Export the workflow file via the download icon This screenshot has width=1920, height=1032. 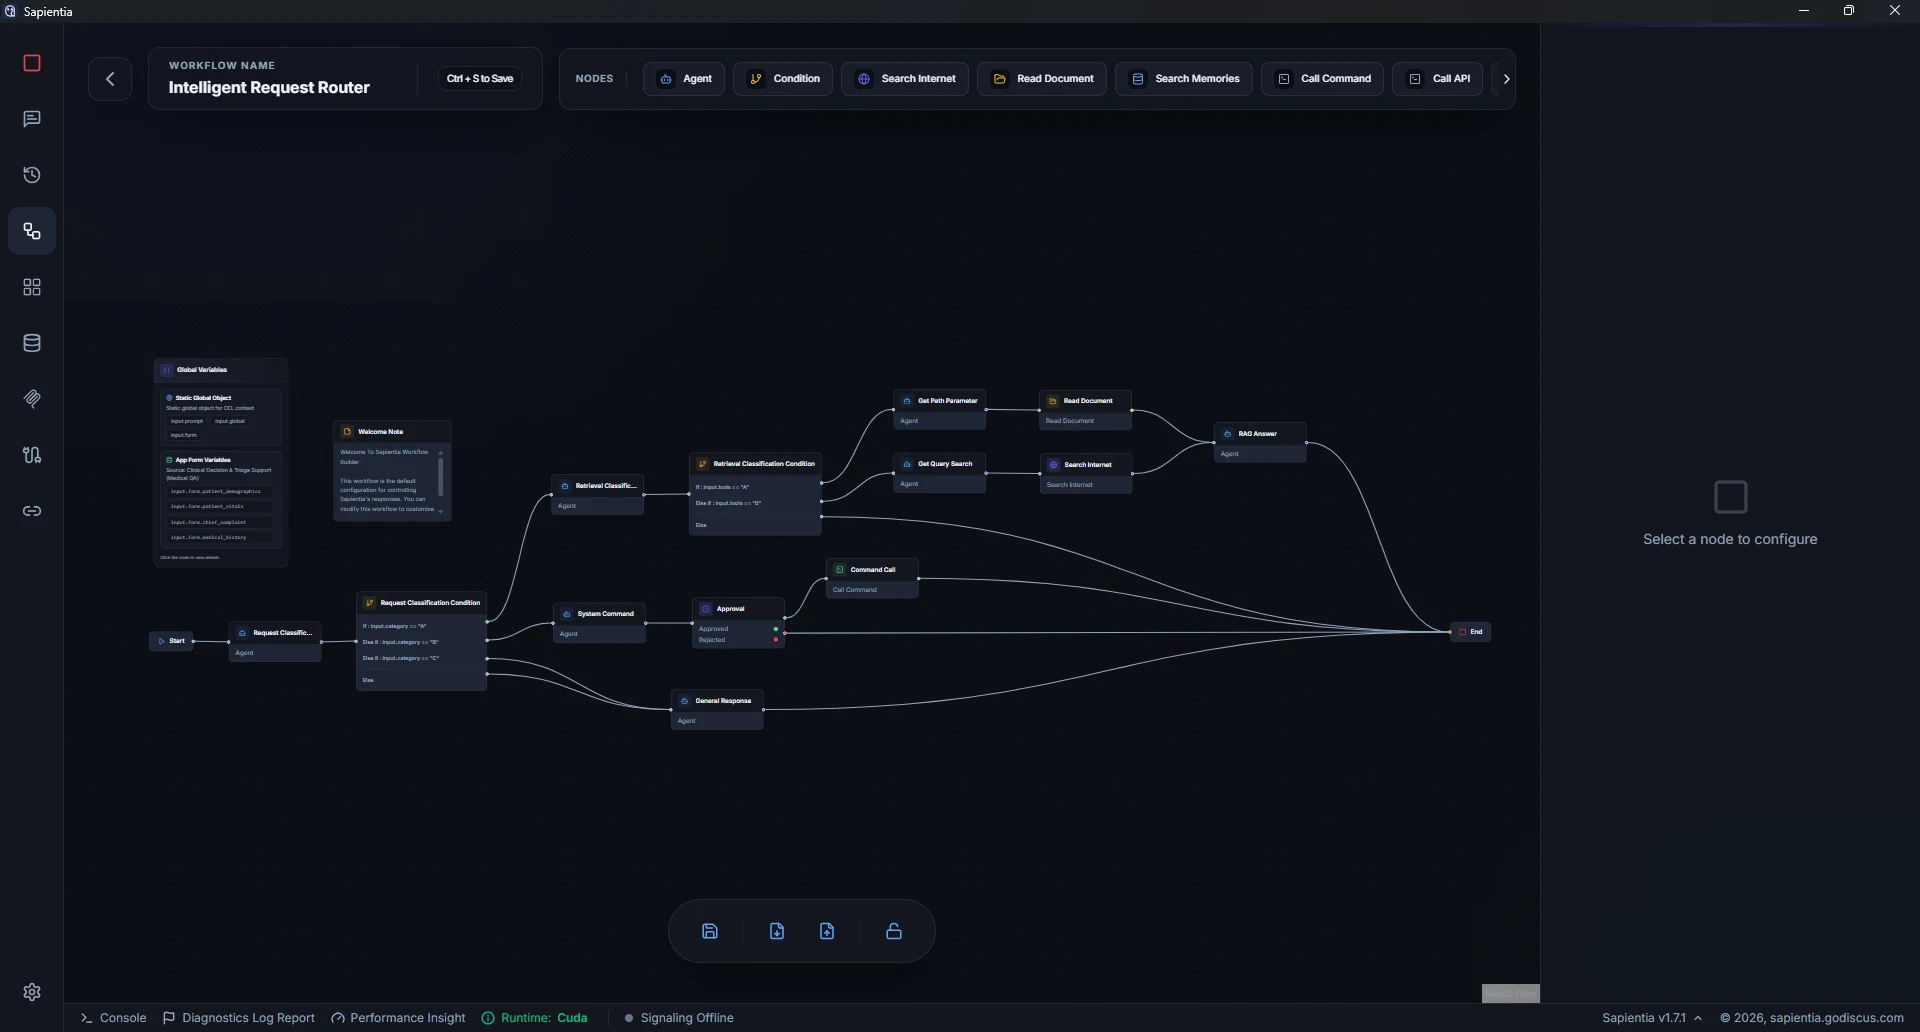pos(777,930)
